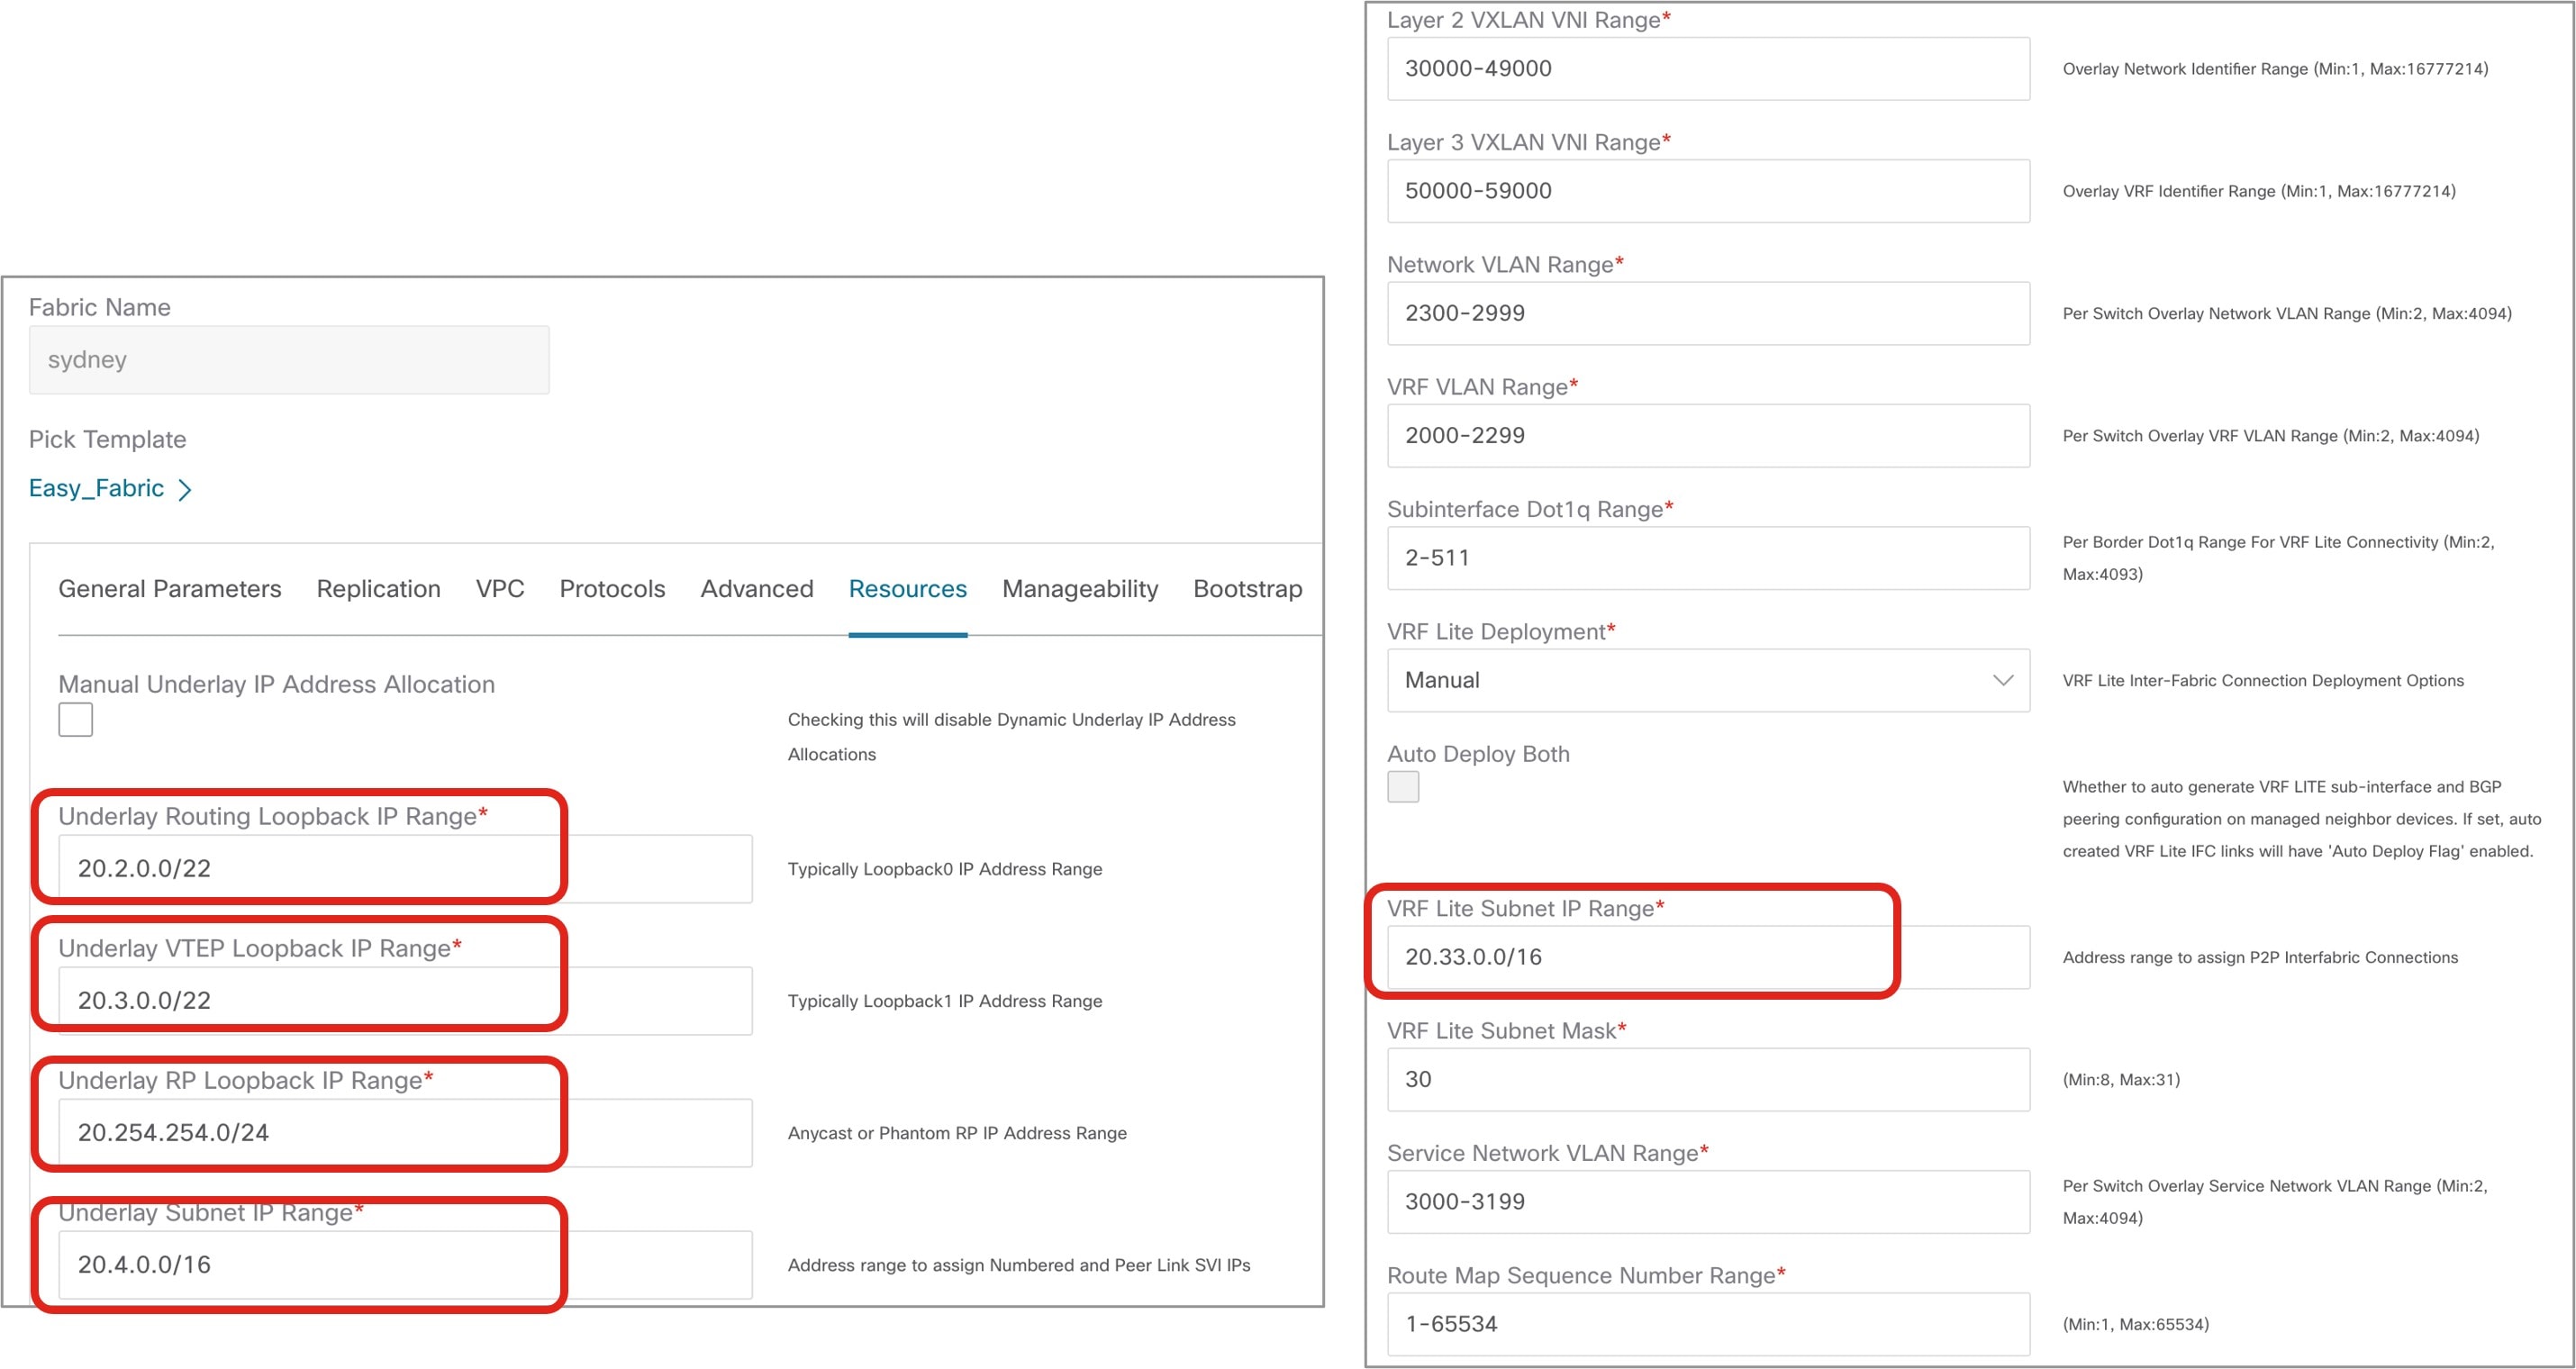Screen dimensions: 2576x1369
Task: Click the 'Overlay Network Identifier Range' description
Action: click(2275, 69)
